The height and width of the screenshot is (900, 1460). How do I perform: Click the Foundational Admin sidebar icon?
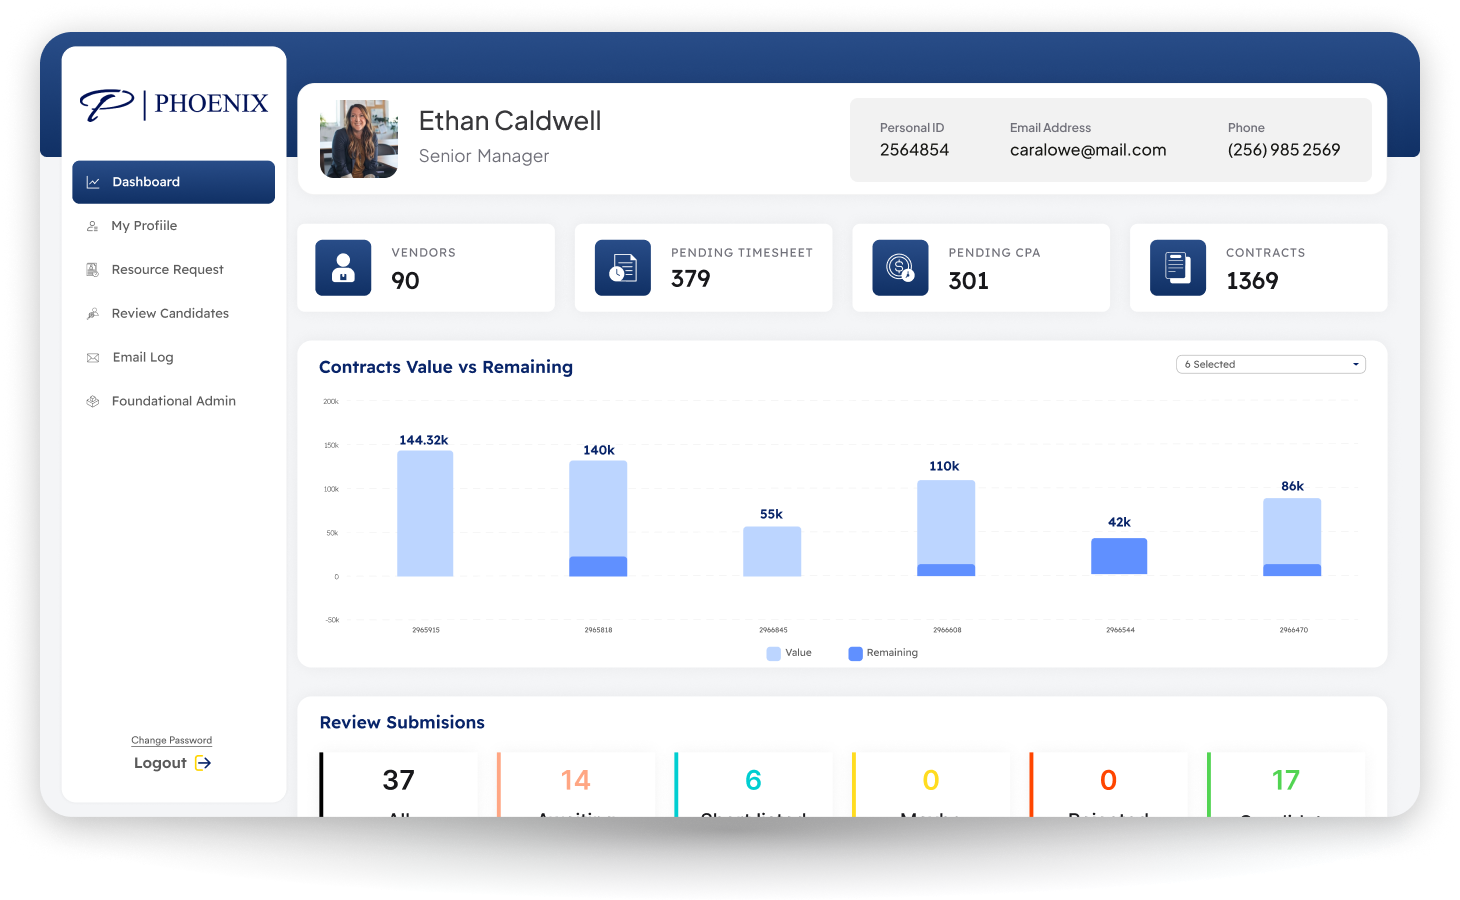[93, 400]
